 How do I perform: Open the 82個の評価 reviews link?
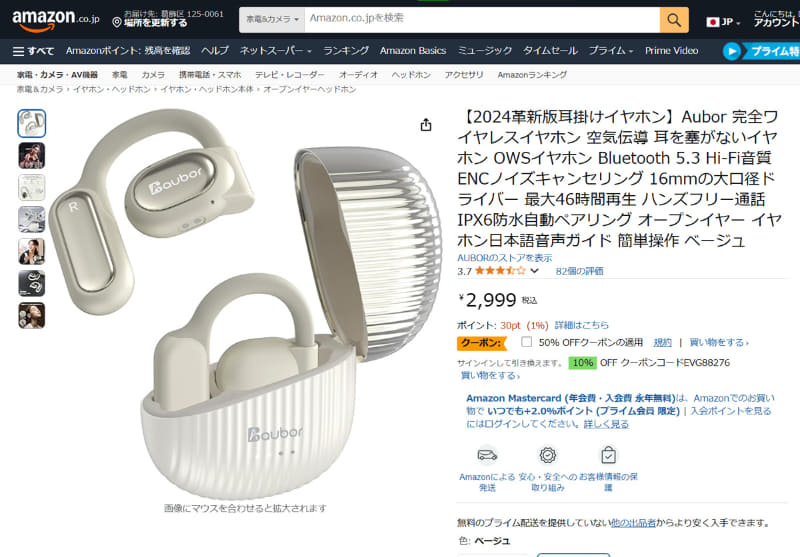click(x=579, y=271)
